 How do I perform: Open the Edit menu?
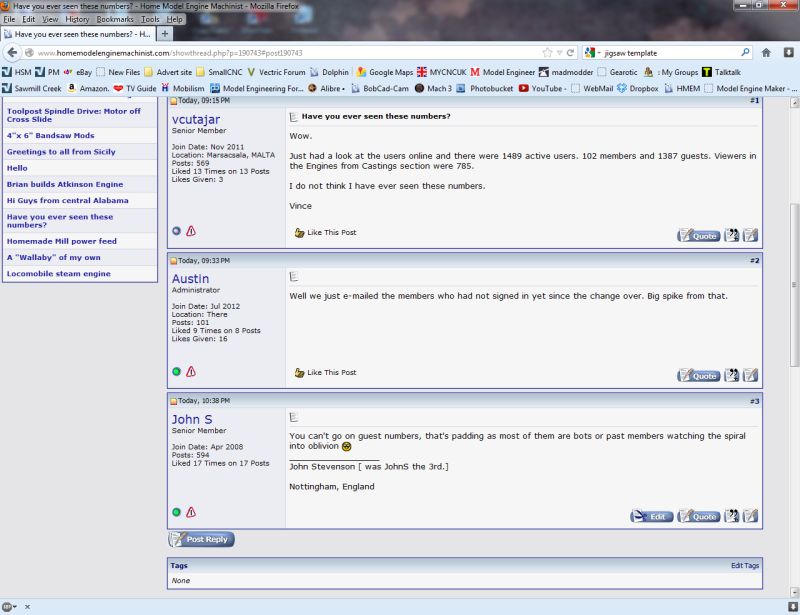click(29, 19)
